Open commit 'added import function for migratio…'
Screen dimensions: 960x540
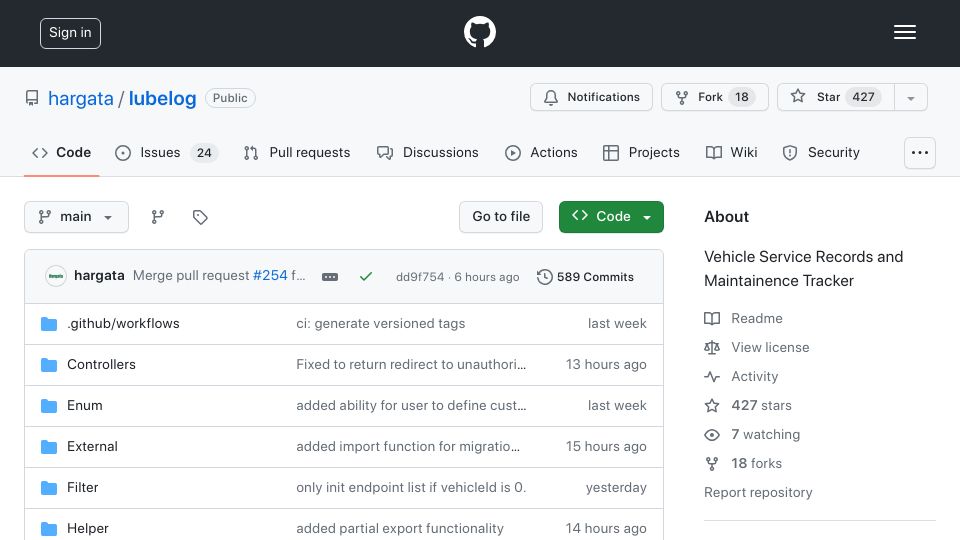(408, 446)
